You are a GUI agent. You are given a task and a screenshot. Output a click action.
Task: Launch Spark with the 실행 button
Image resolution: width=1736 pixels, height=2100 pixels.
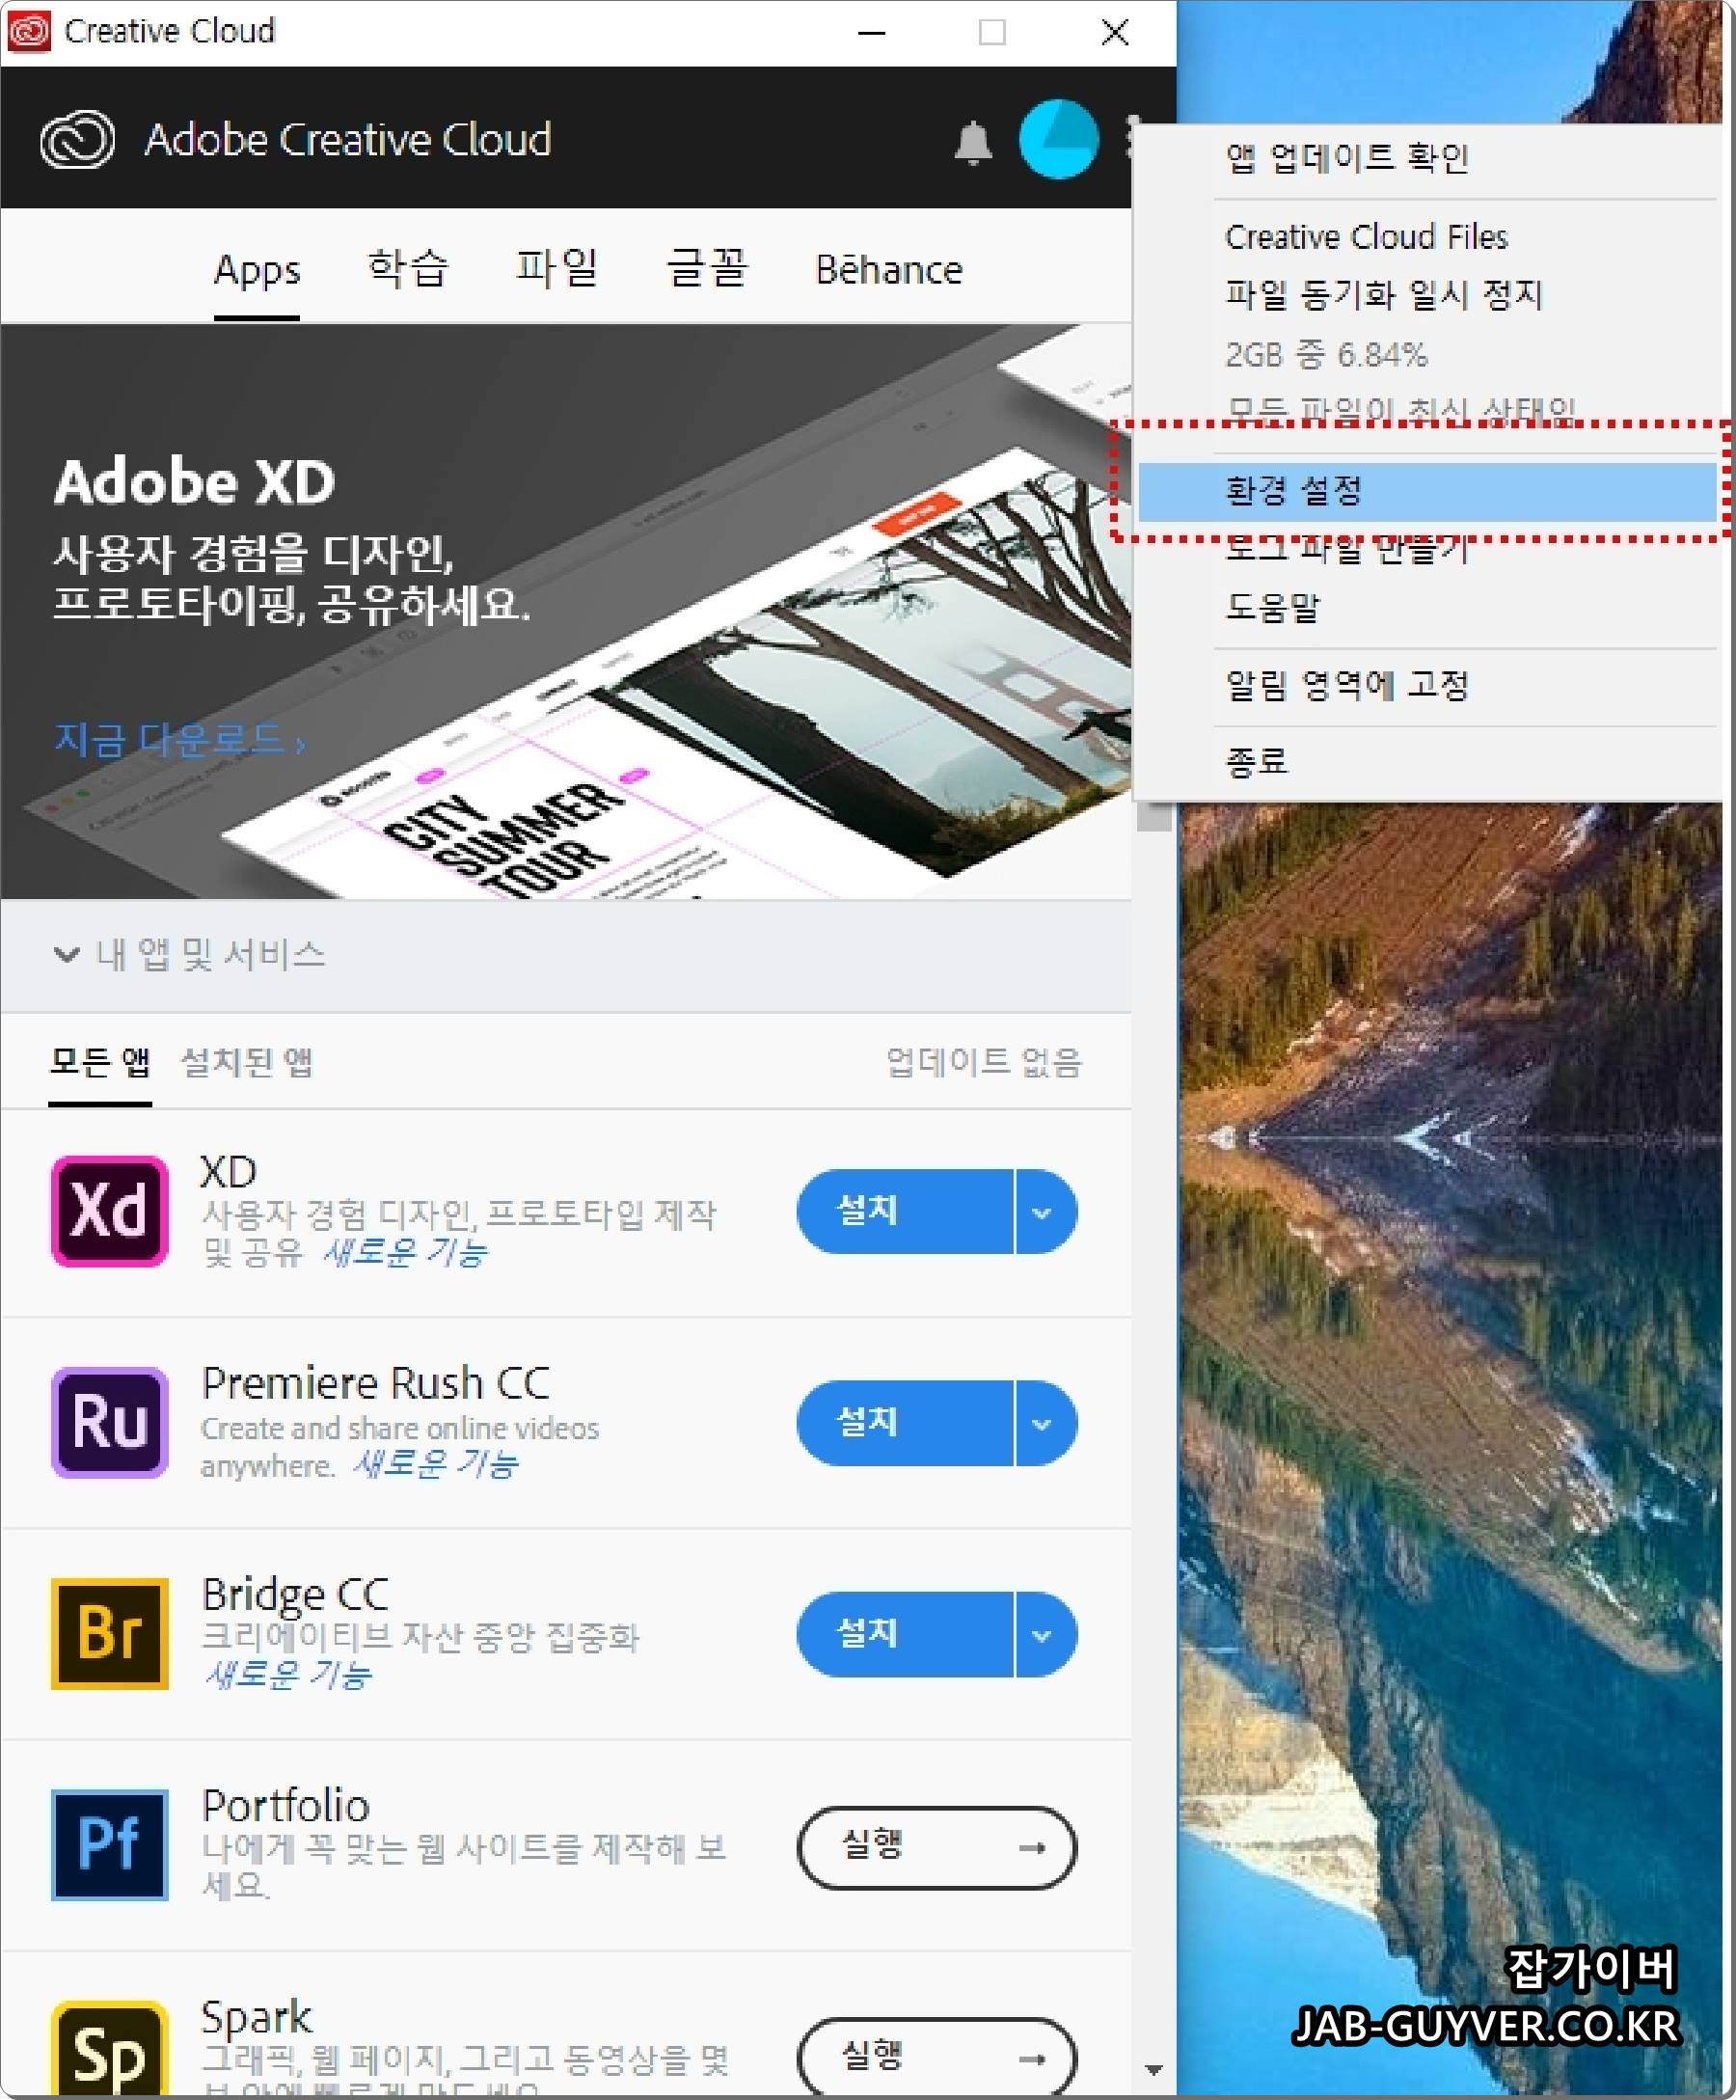click(x=937, y=2058)
